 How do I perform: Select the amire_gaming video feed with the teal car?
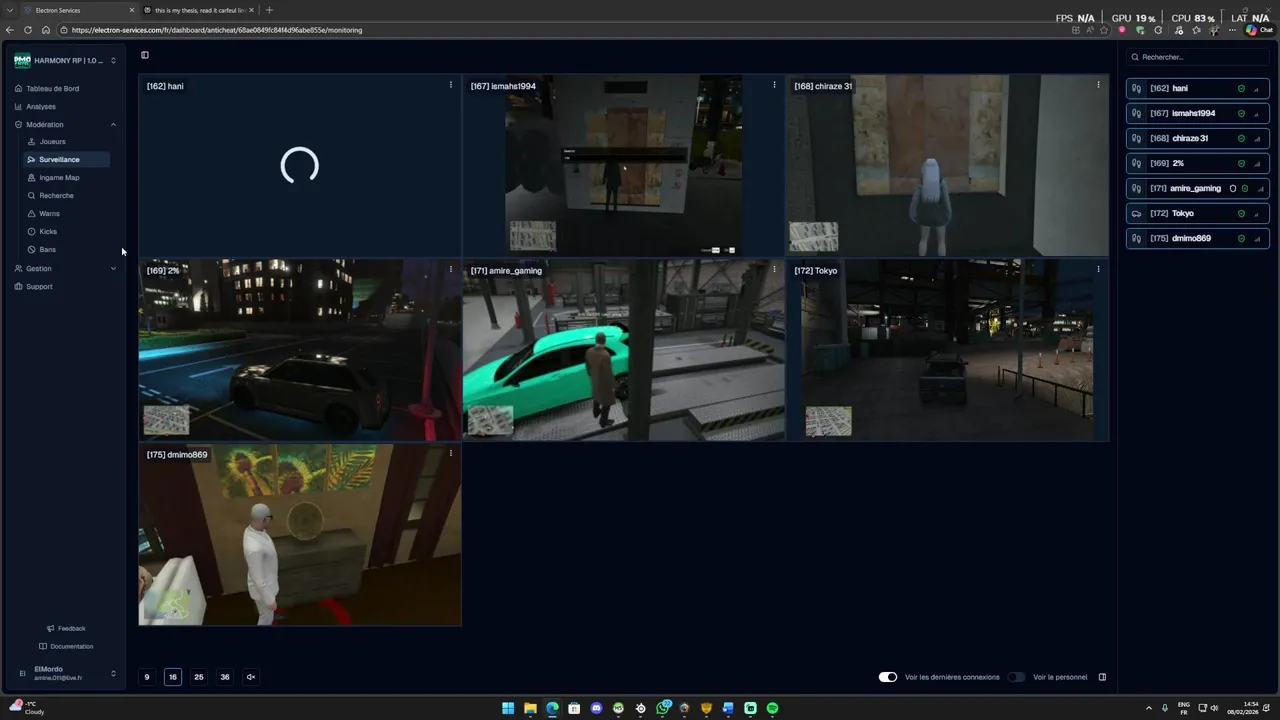[623, 350]
